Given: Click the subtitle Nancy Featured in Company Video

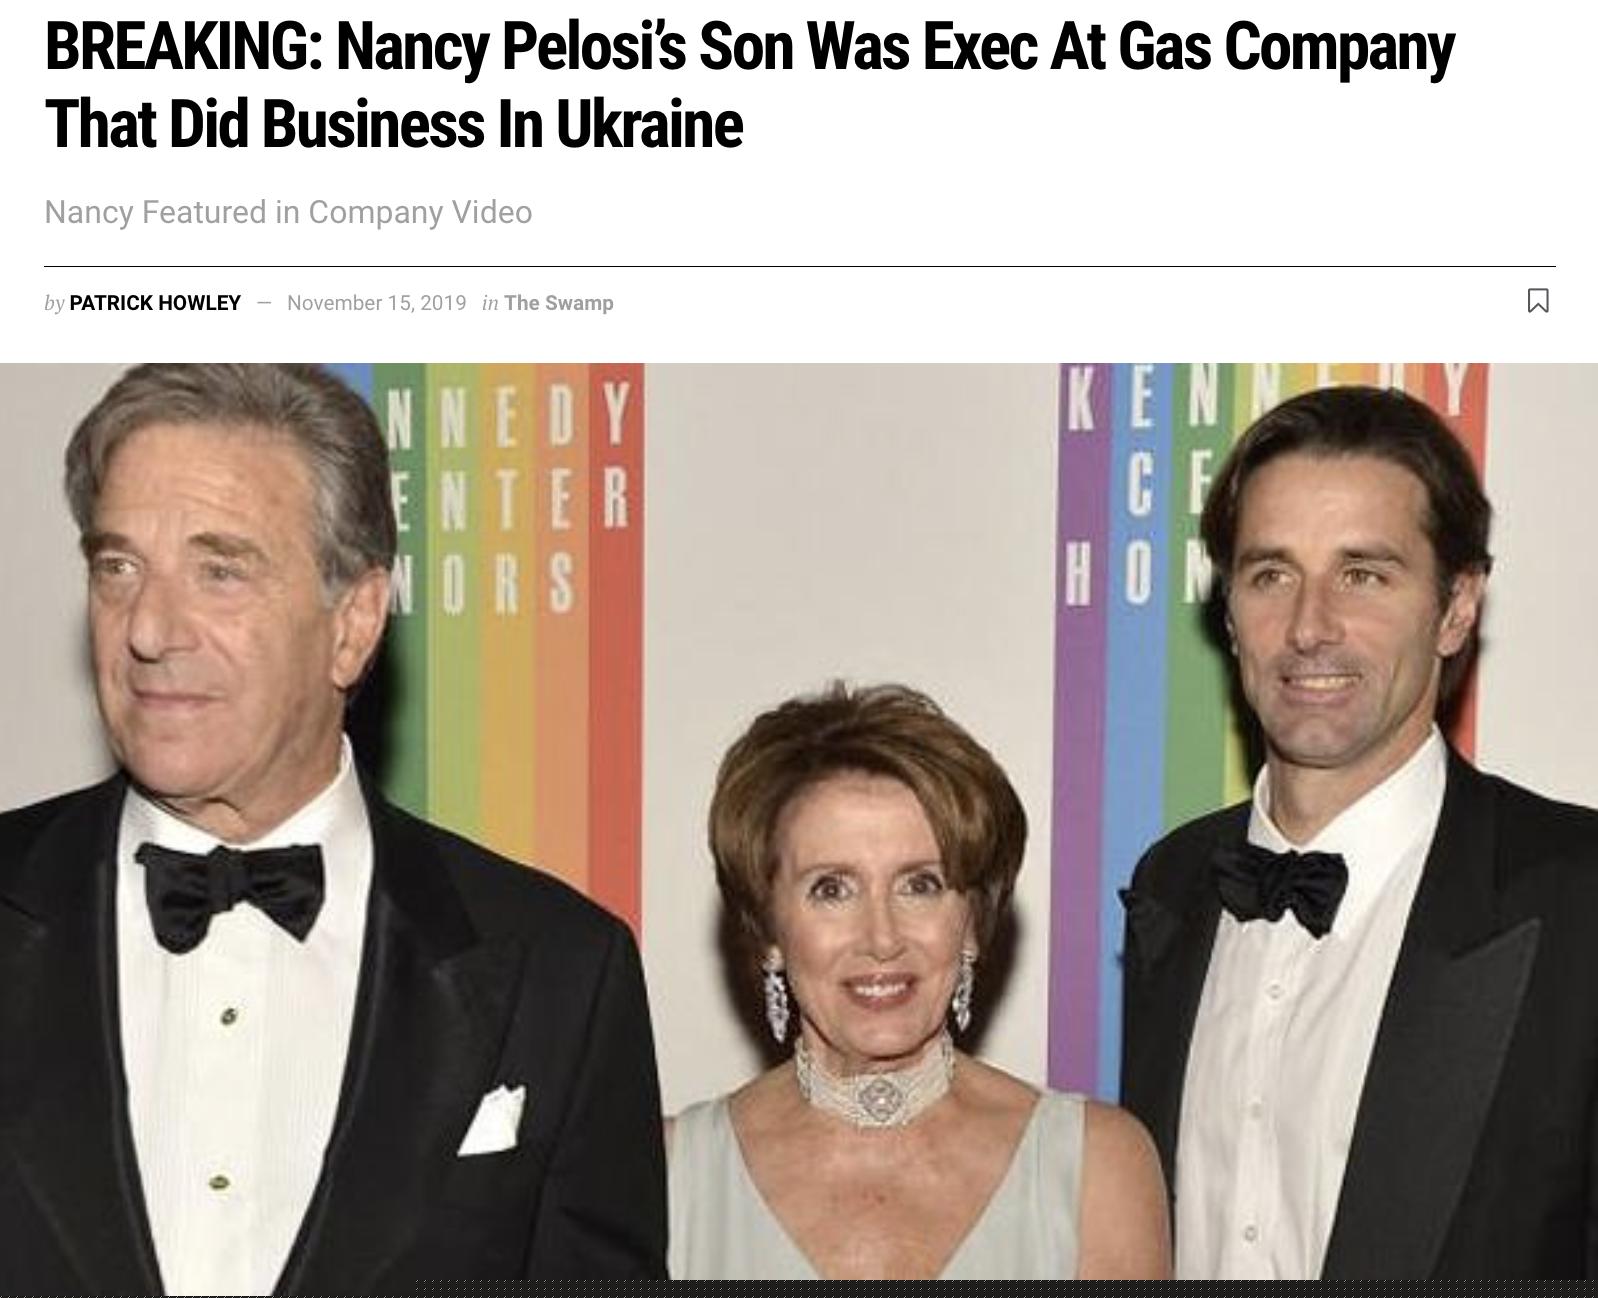Looking at the screenshot, I should (x=288, y=212).
